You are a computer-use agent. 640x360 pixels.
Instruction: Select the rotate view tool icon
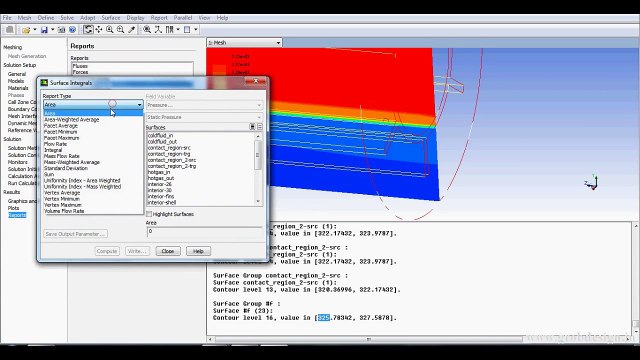88,29
